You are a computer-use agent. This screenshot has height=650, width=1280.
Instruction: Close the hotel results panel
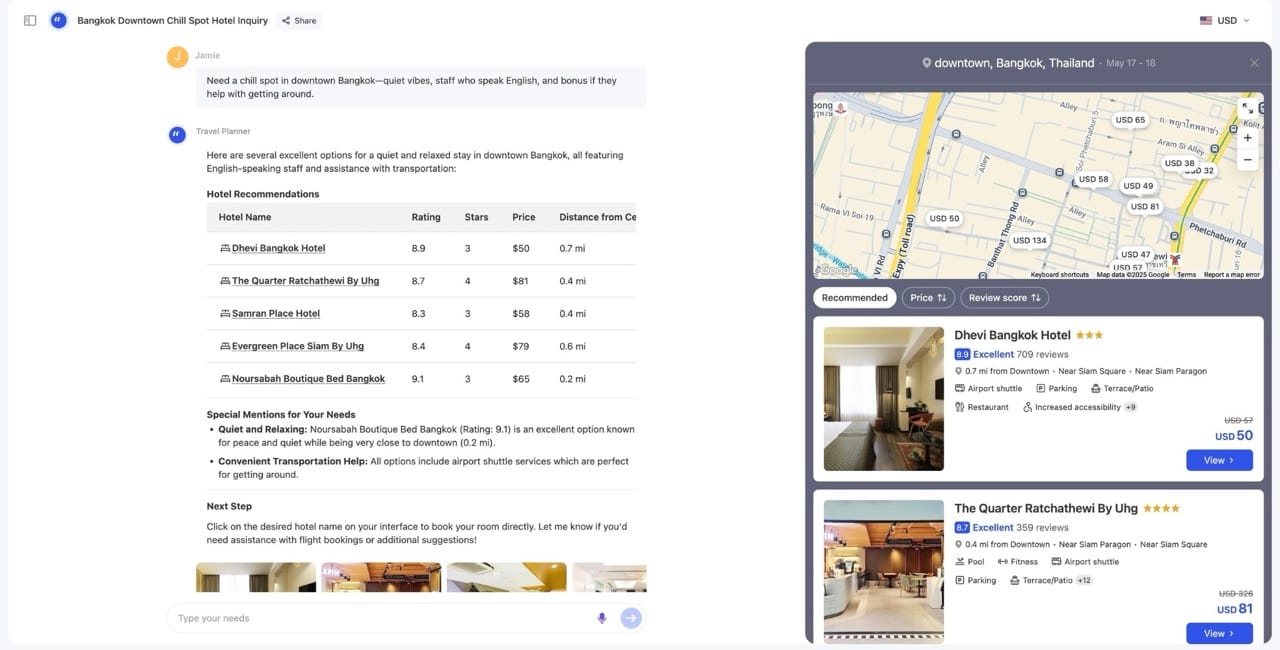point(1254,63)
